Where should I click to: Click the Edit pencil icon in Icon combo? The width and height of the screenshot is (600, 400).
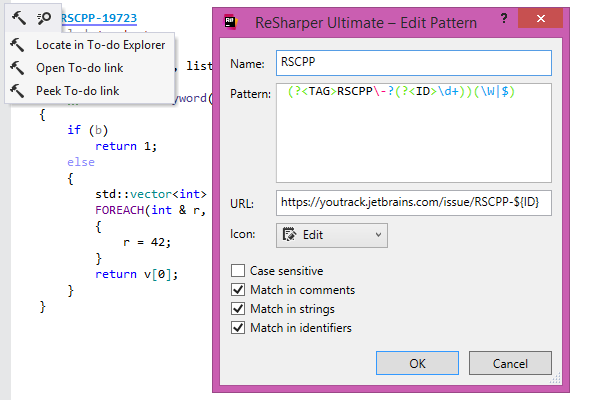(x=289, y=234)
